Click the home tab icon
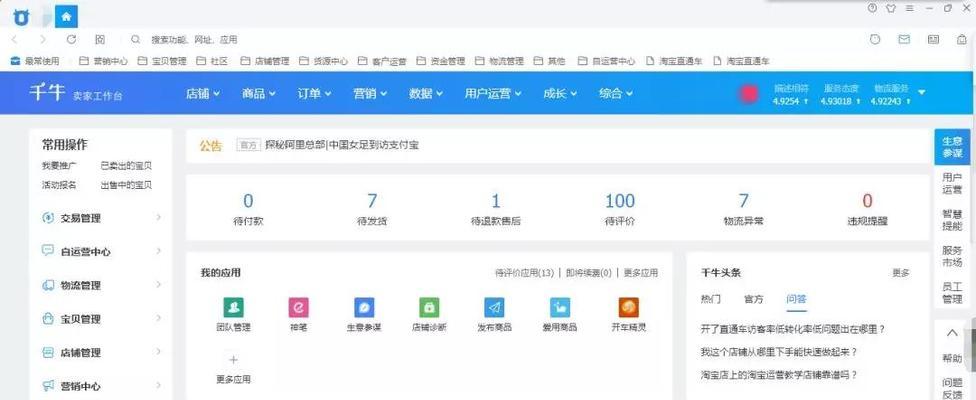976x400 pixels. pyautogui.click(x=66, y=17)
